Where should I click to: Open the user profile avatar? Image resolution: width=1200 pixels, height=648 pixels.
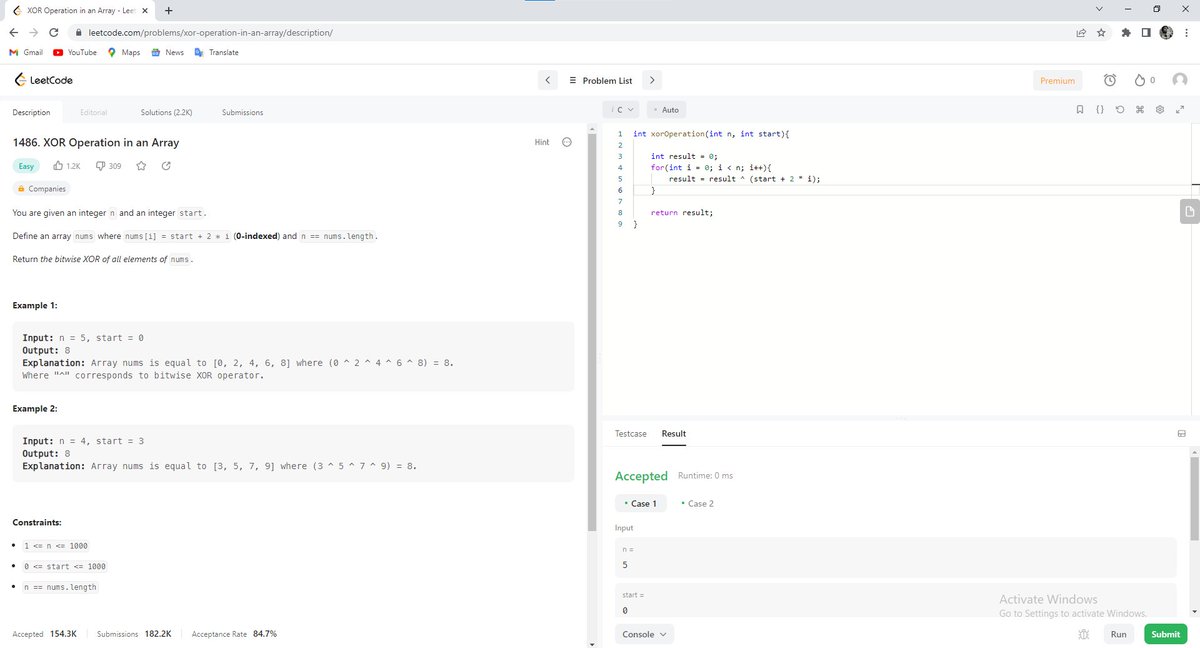(1180, 80)
